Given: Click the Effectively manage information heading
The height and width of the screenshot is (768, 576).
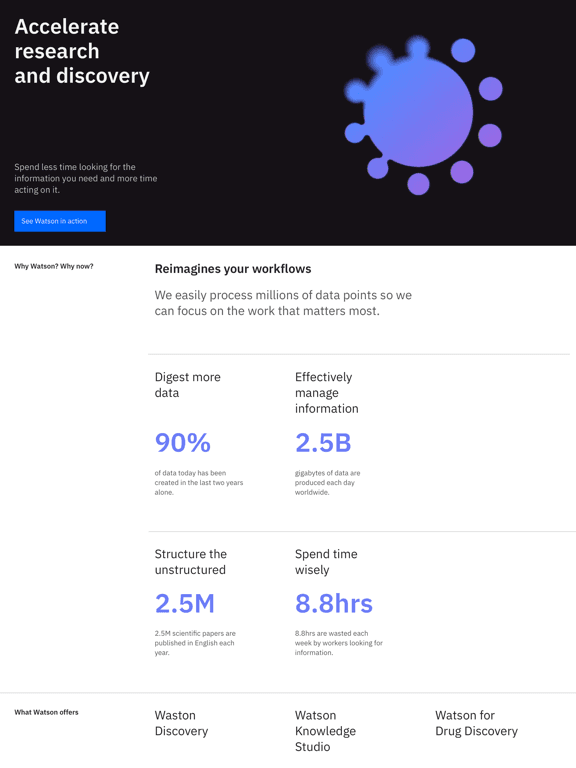Looking at the screenshot, I should tap(327, 393).
